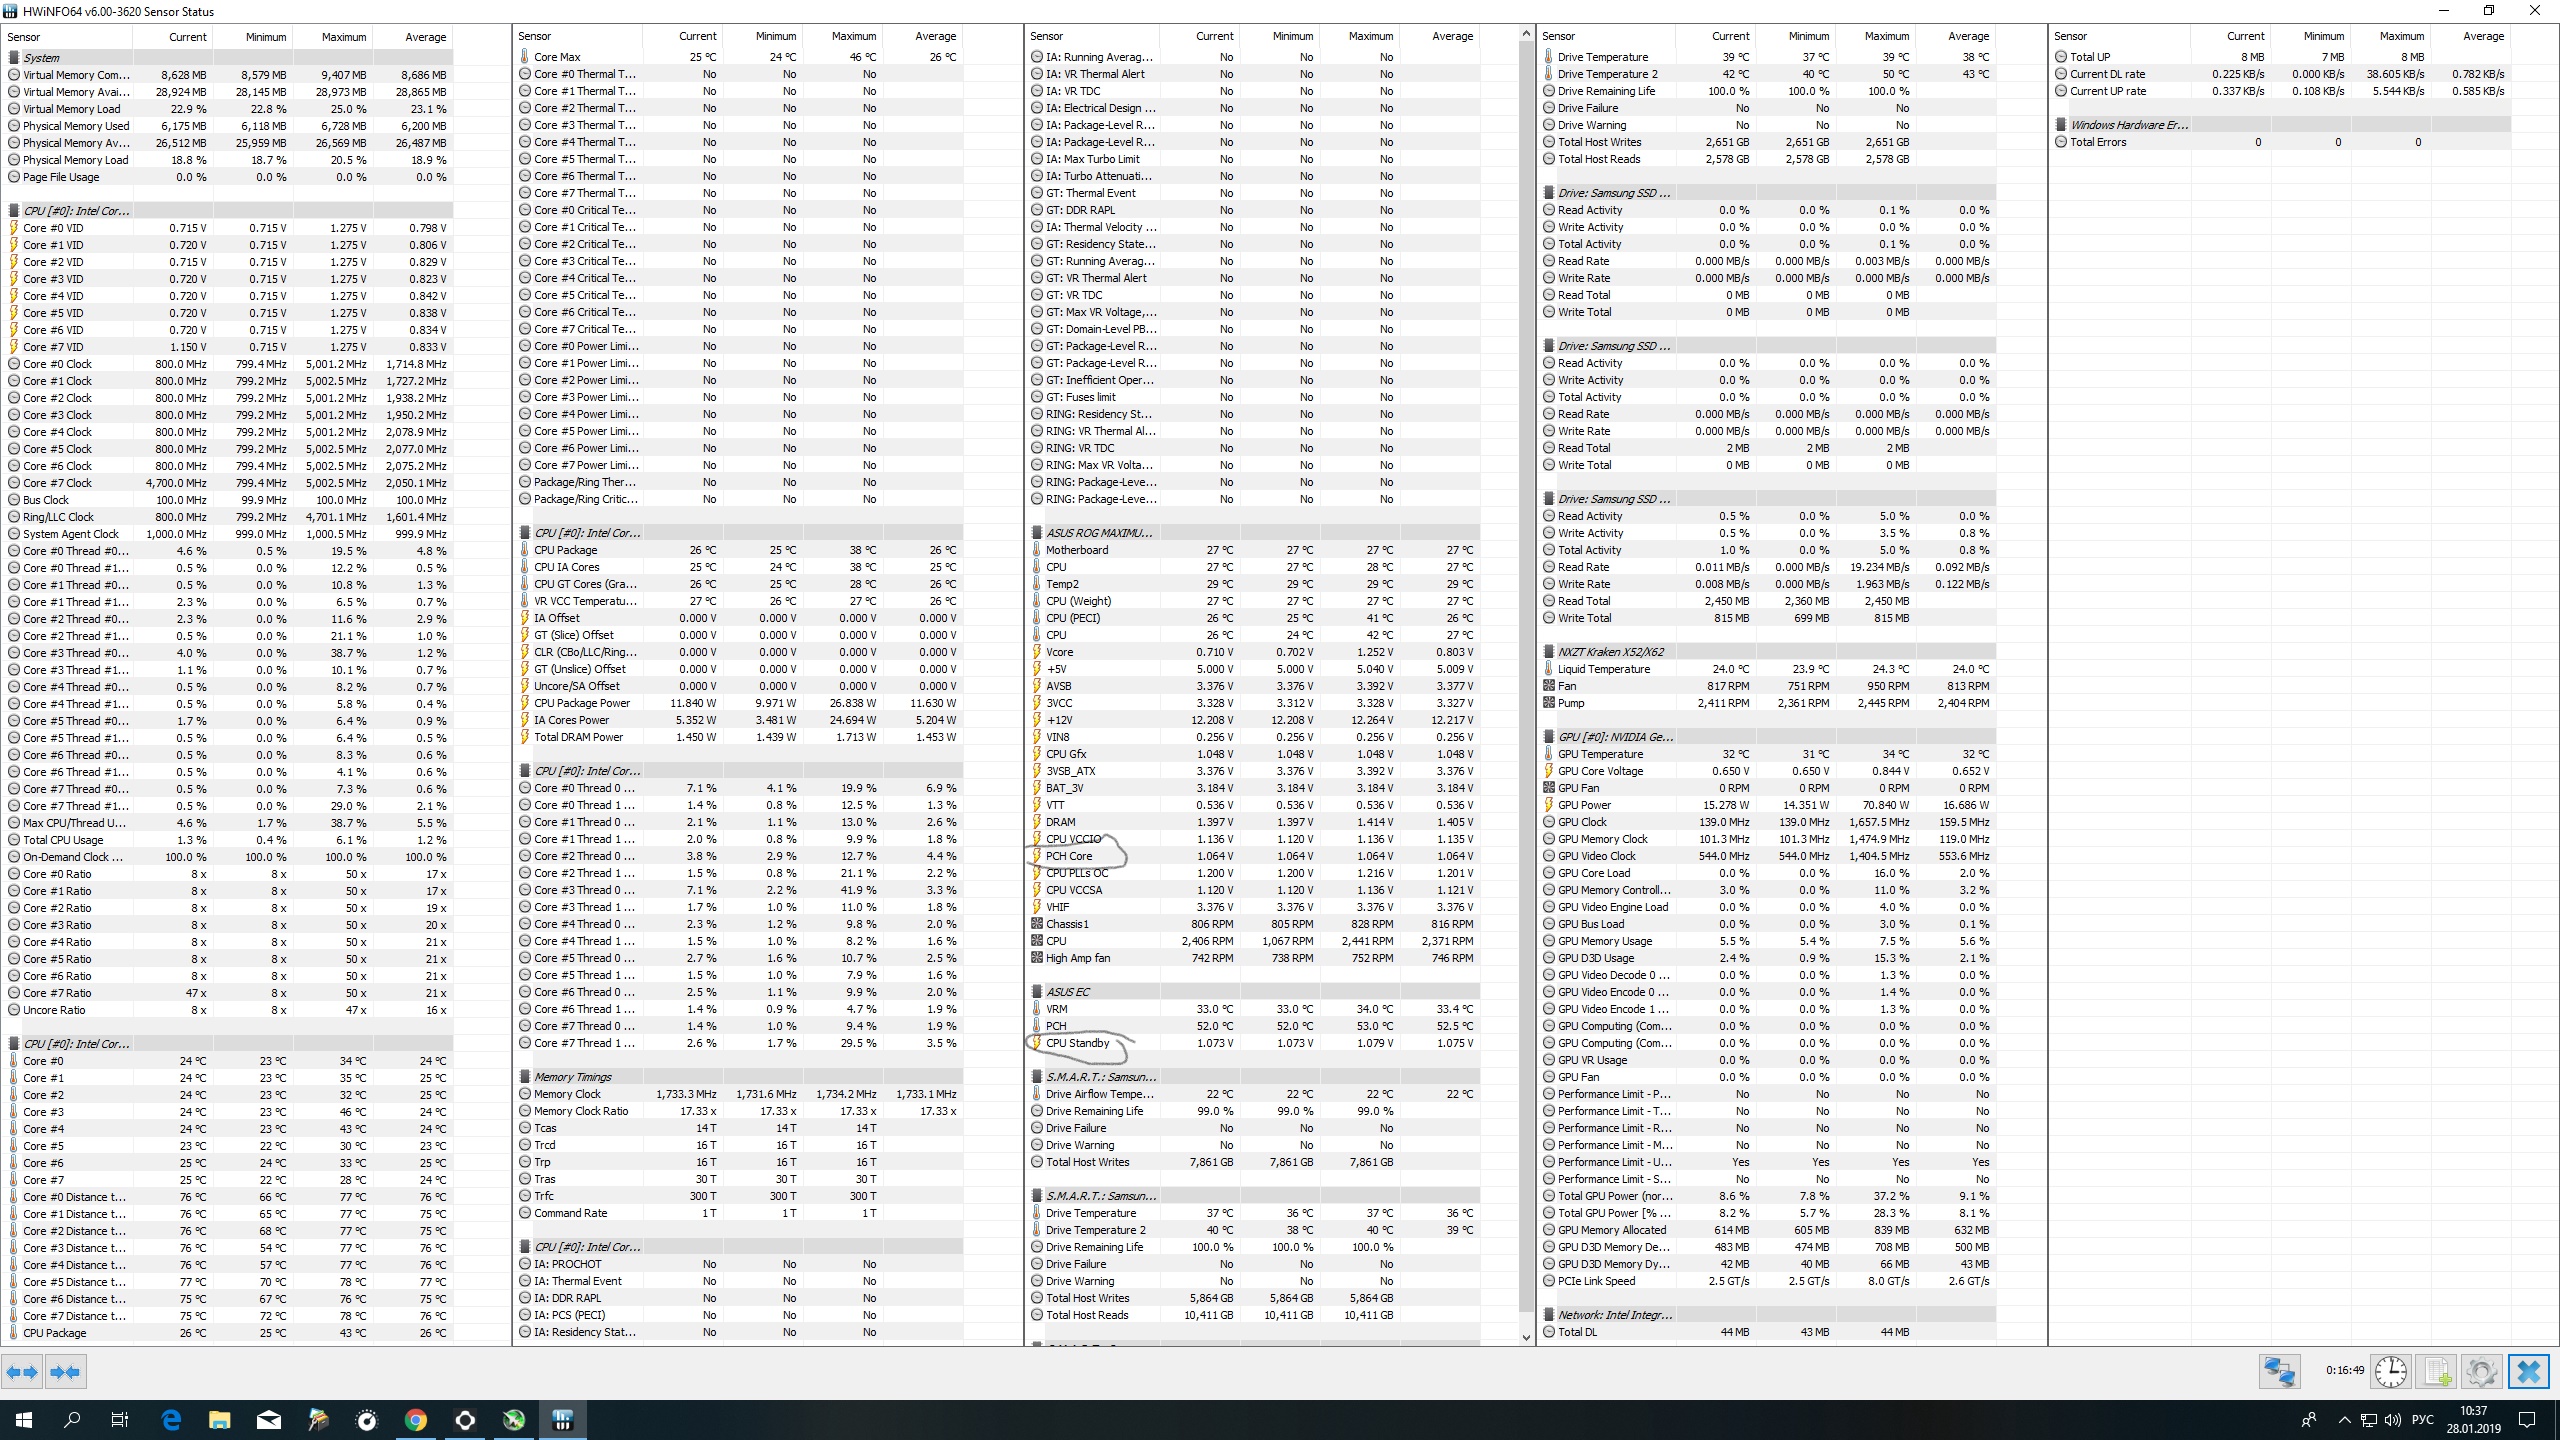Click the volume speaker tray icon
This screenshot has height=1440, width=2560.
pos(2392,1420)
